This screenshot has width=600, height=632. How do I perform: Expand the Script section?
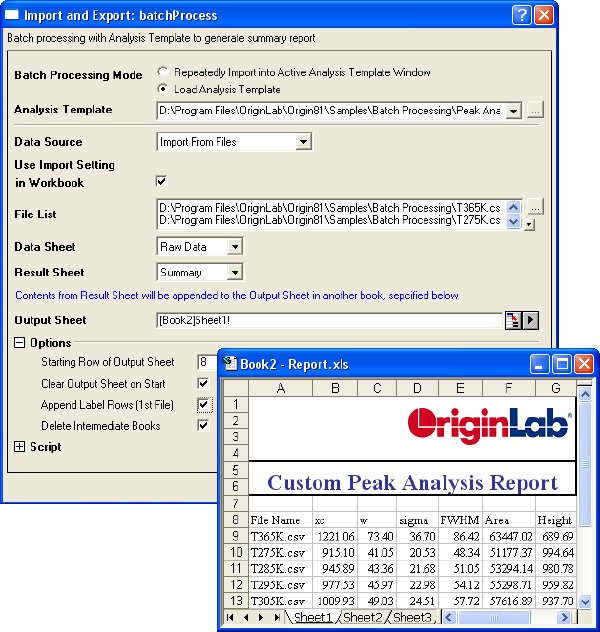19,447
